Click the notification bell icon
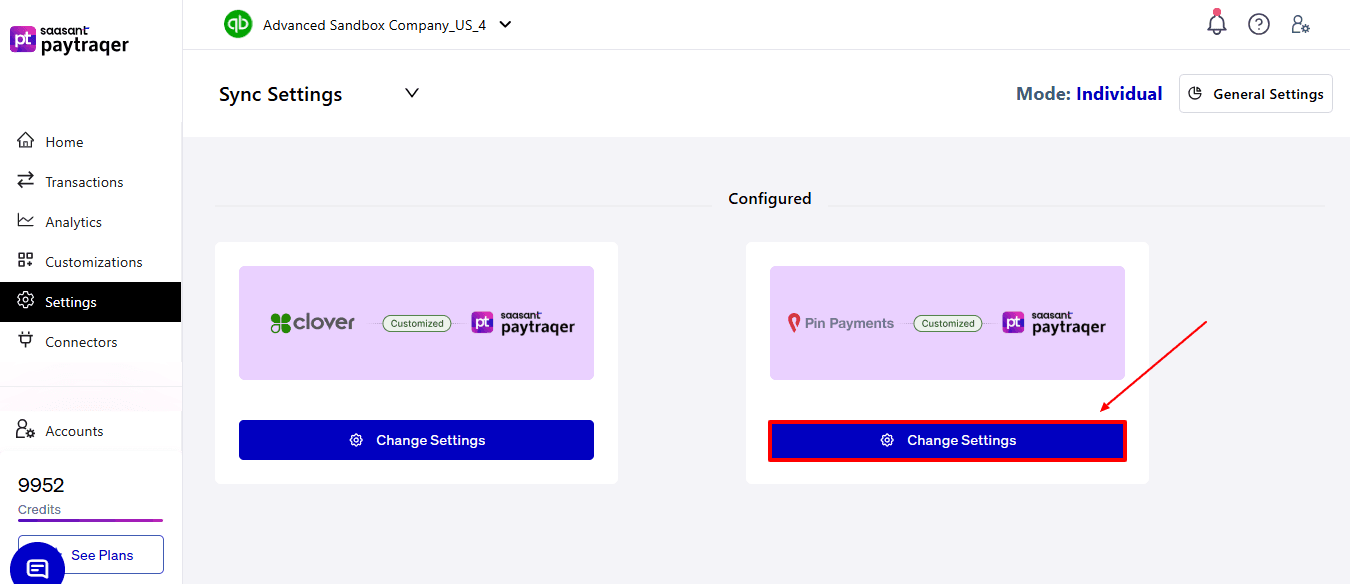1350x584 pixels. [1216, 23]
